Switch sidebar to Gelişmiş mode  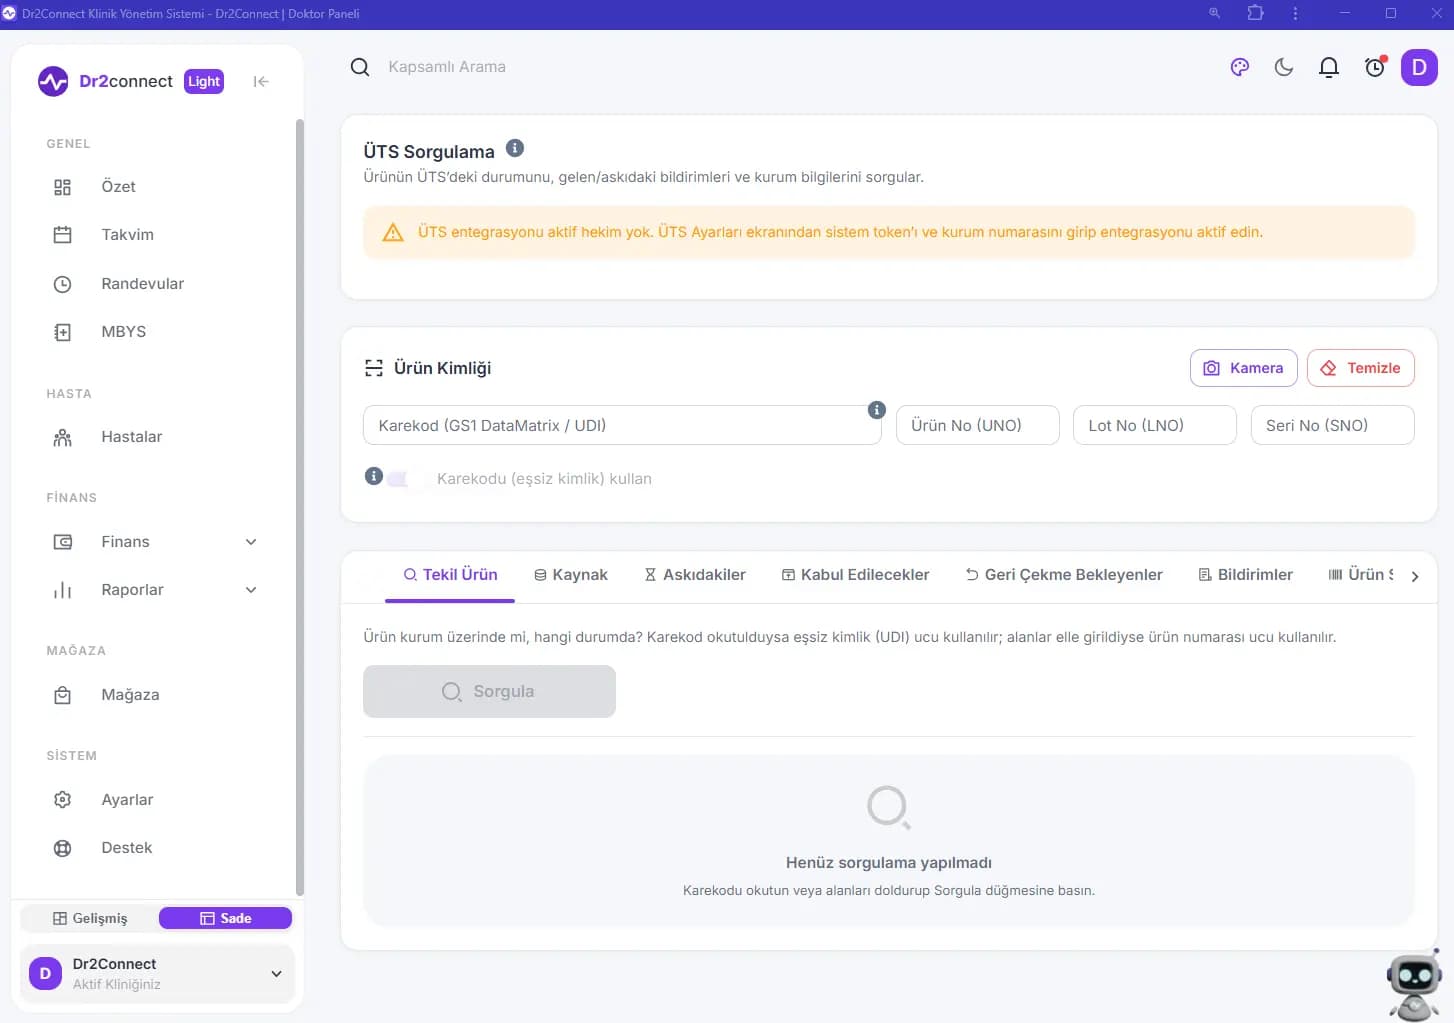(x=90, y=918)
